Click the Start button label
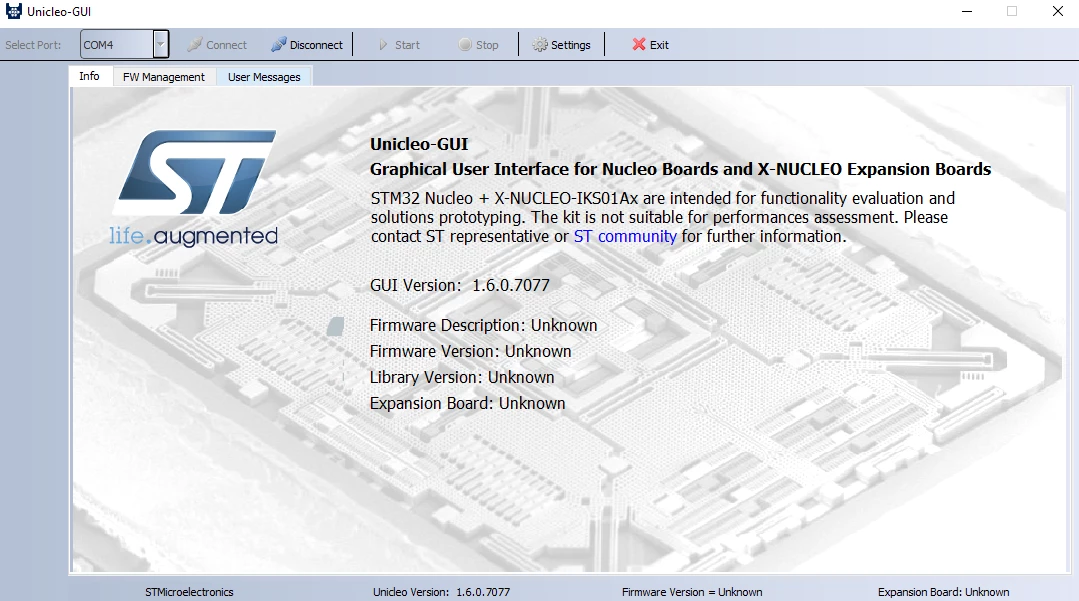 pyautogui.click(x=407, y=45)
